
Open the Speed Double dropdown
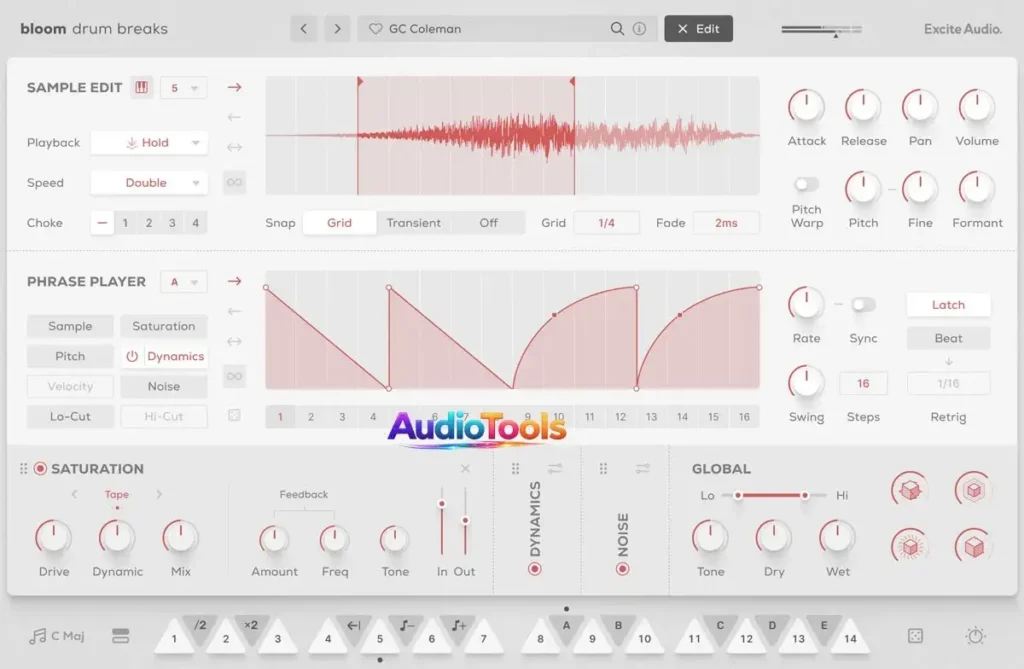pyautogui.click(x=149, y=182)
